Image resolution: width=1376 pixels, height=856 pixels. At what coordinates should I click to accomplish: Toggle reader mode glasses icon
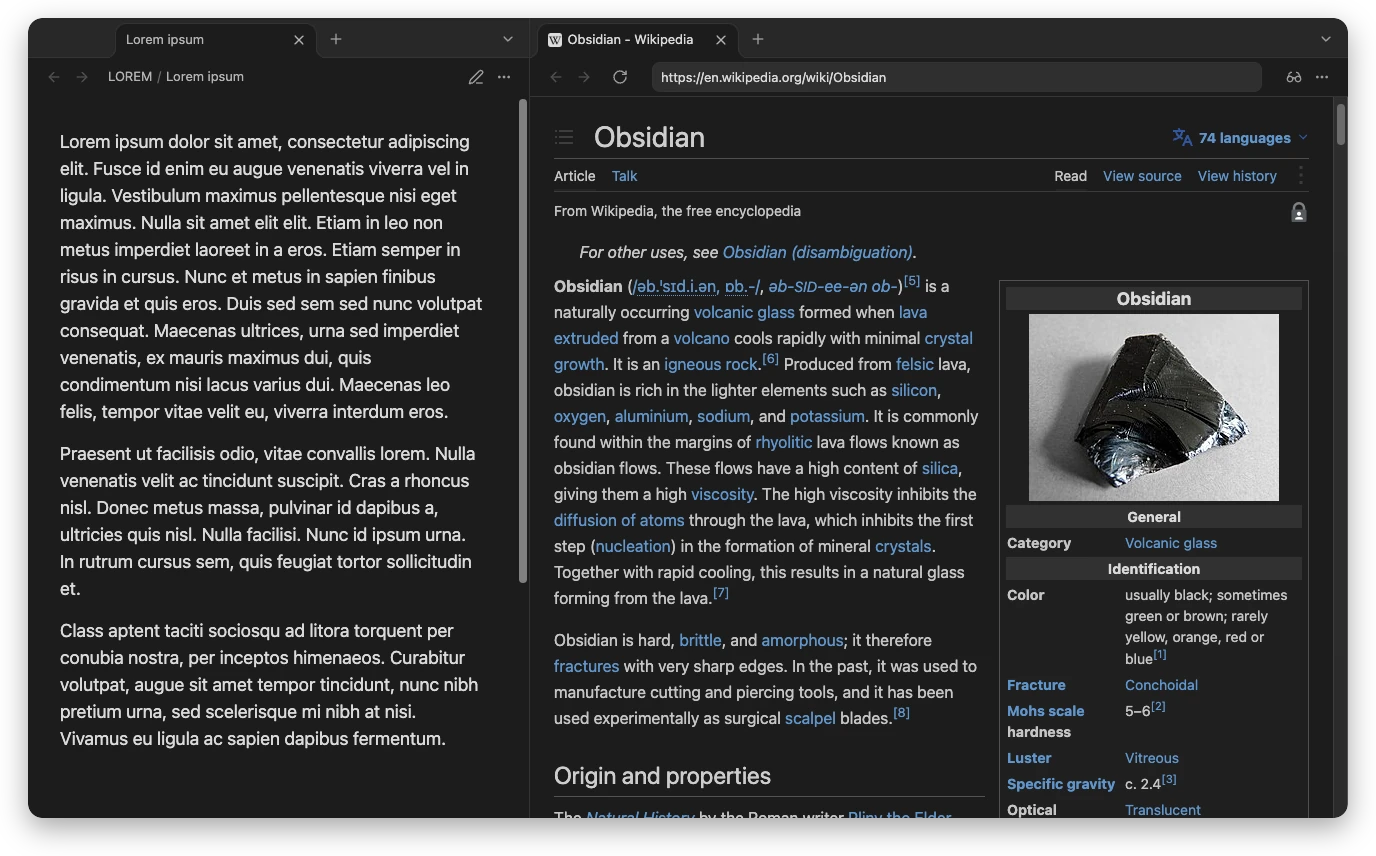coord(1294,77)
